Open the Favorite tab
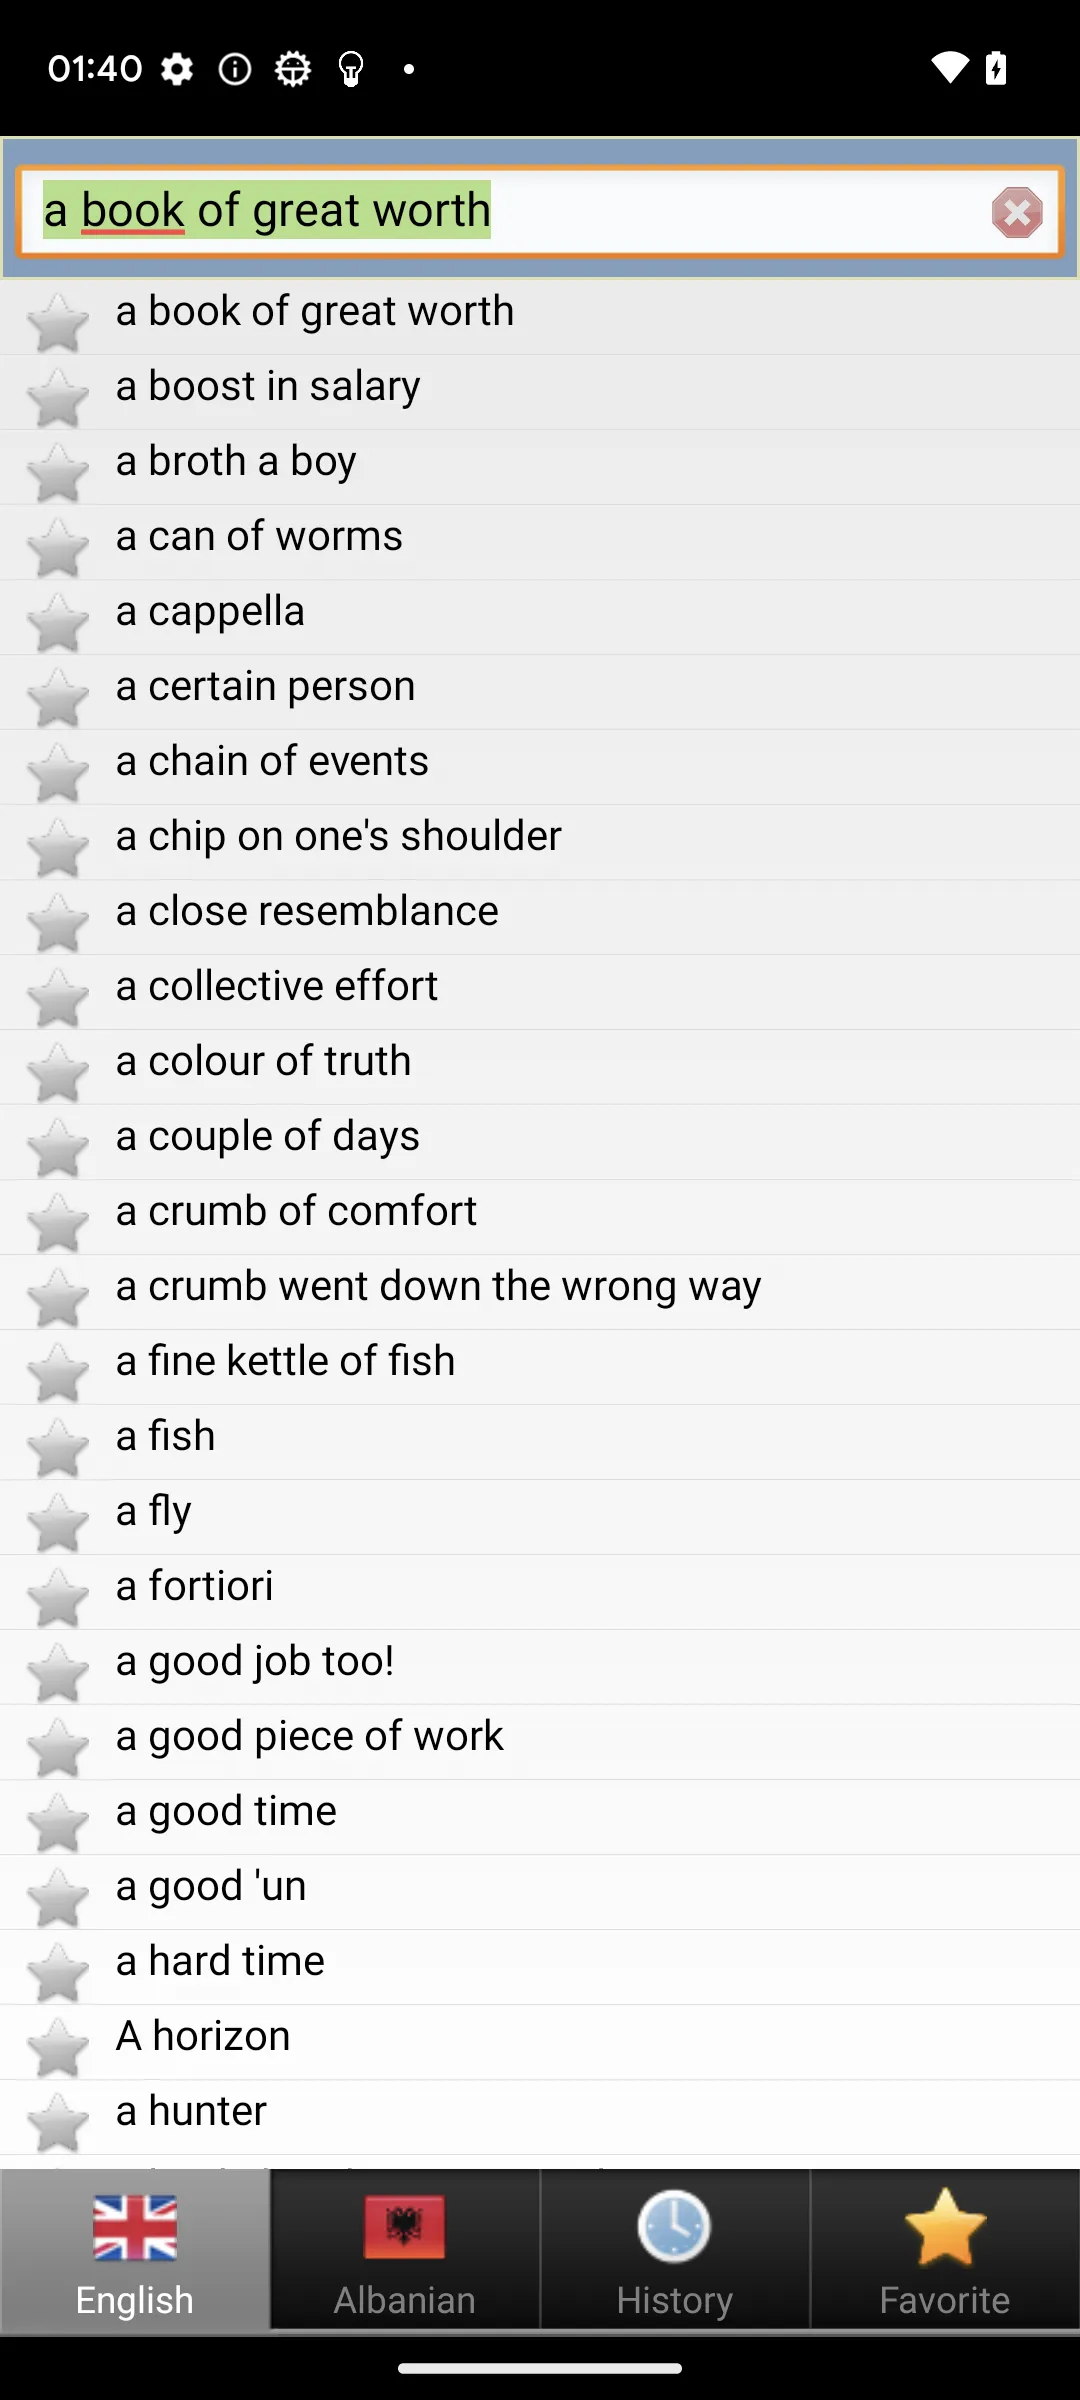The height and width of the screenshot is (2400, 1080). [x=945, y=2250]
